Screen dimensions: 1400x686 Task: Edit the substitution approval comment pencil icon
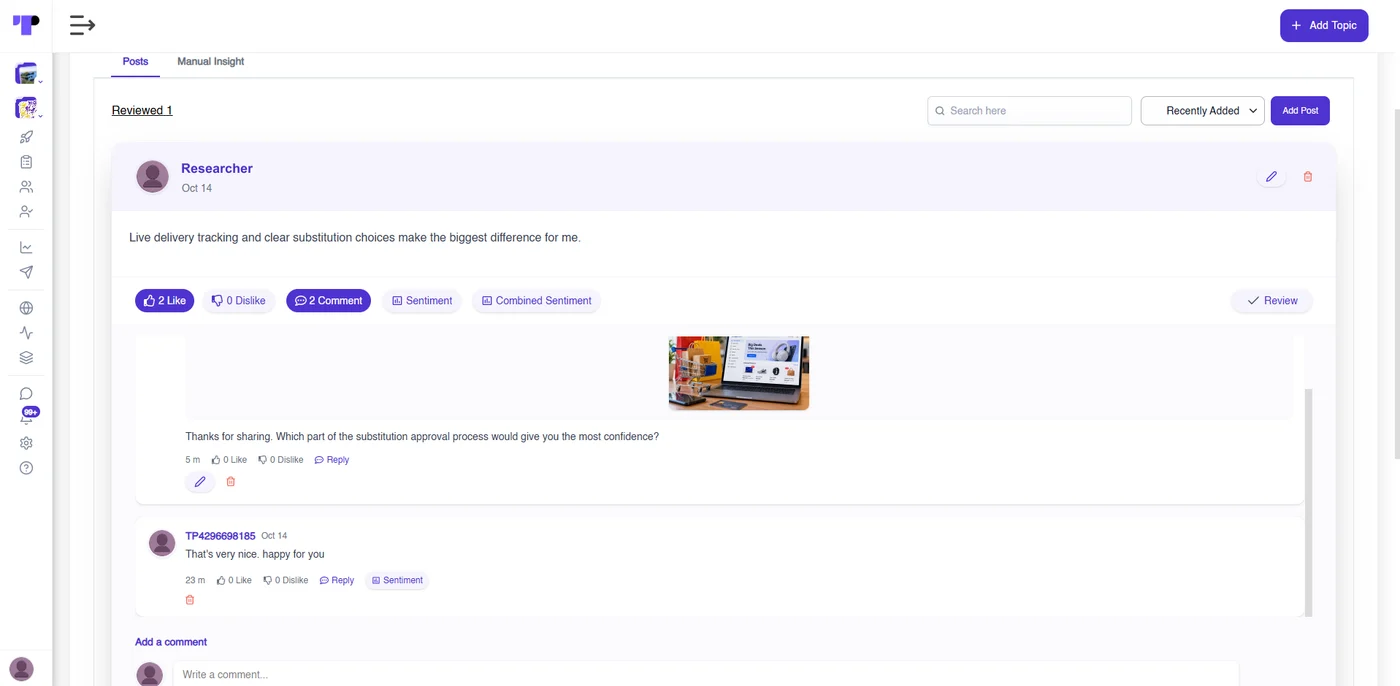tap(200, 482)
